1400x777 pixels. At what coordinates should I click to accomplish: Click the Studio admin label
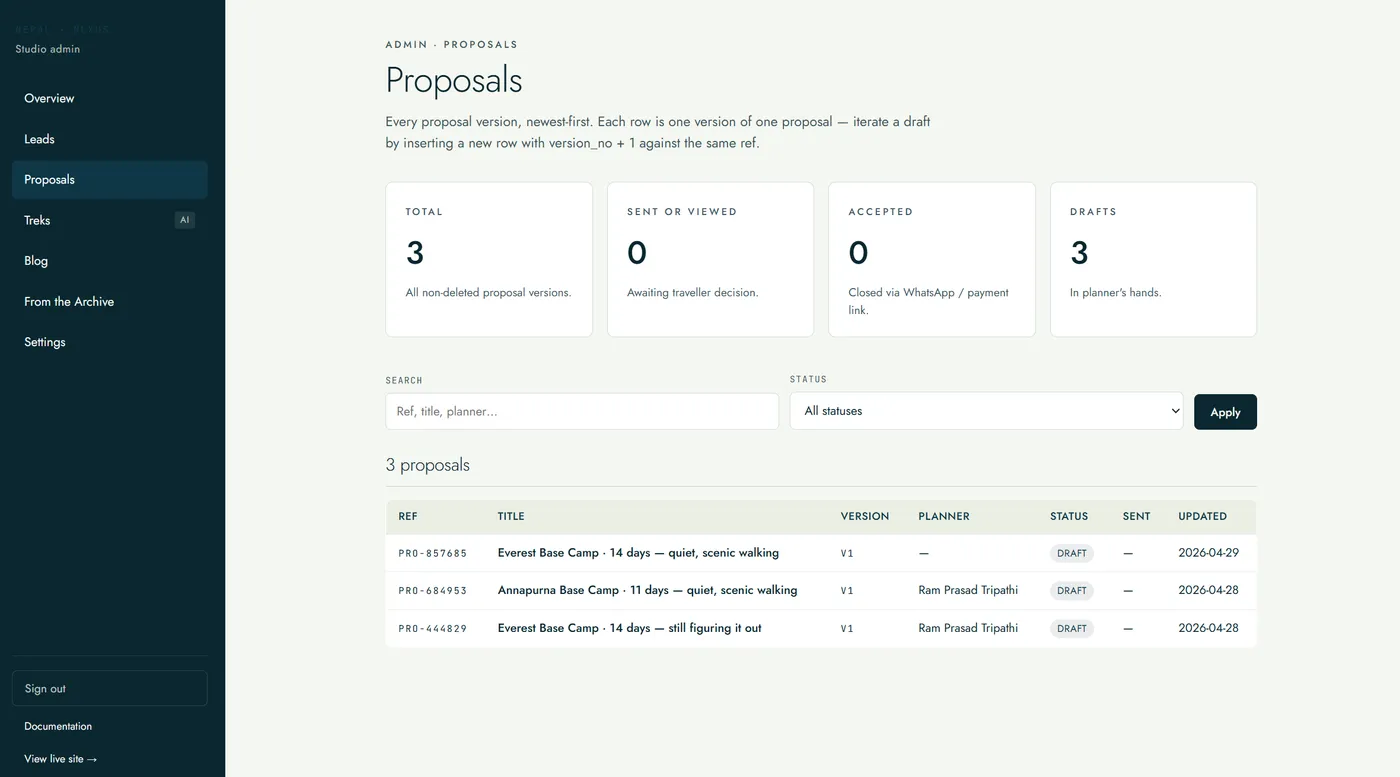(48, 49)
